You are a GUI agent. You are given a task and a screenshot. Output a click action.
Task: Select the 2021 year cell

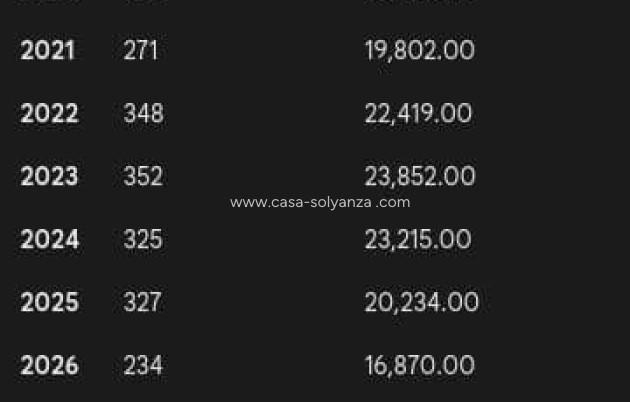(x=47, y=50)
